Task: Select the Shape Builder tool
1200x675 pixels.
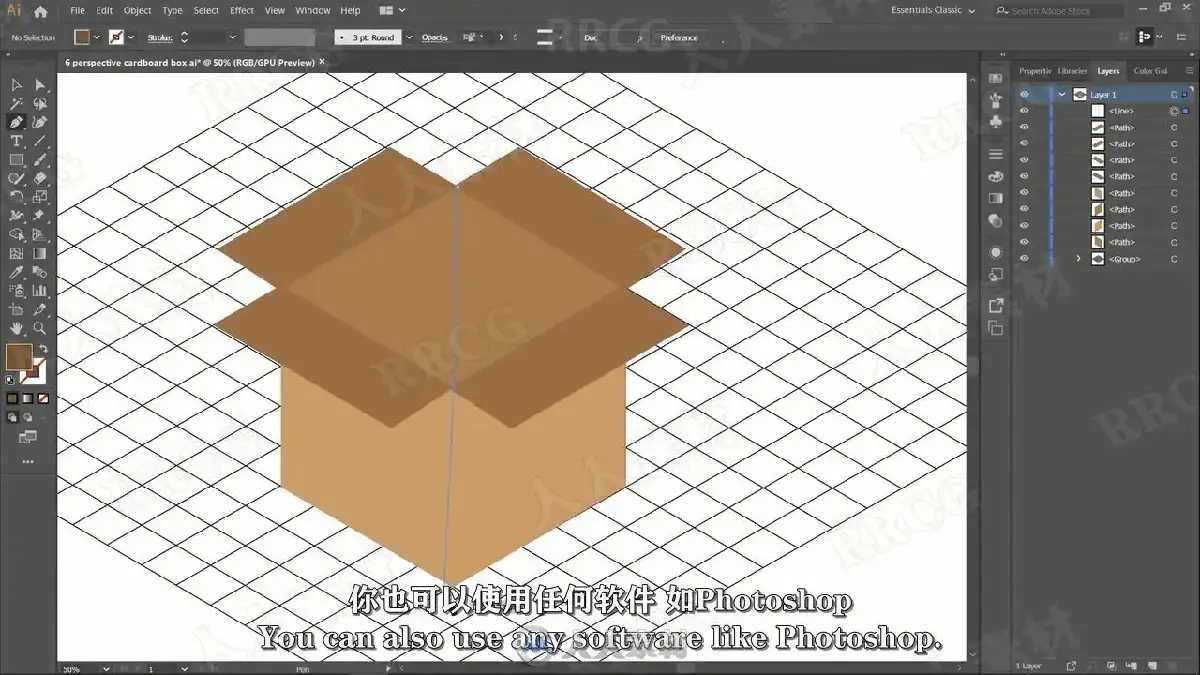Action: pos(16,234)
